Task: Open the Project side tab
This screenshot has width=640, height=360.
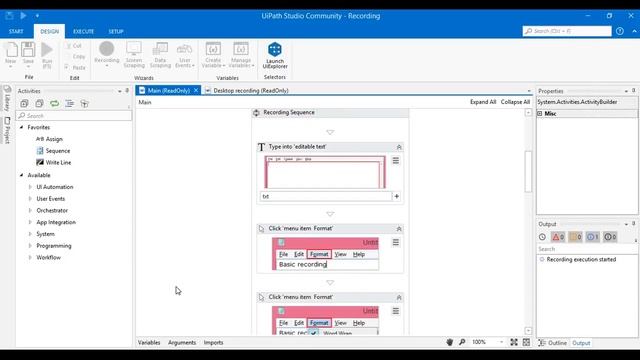Action: click(x=7, y=130)
